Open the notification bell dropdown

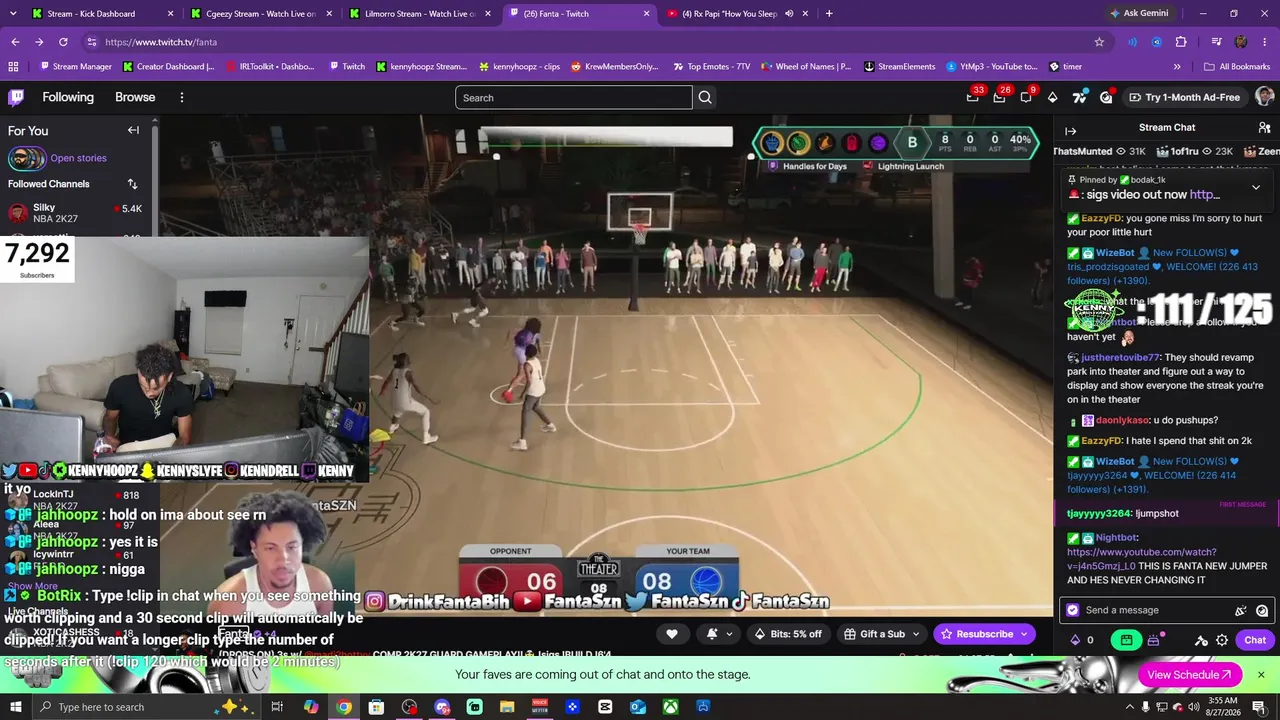(x=718, y=634)
